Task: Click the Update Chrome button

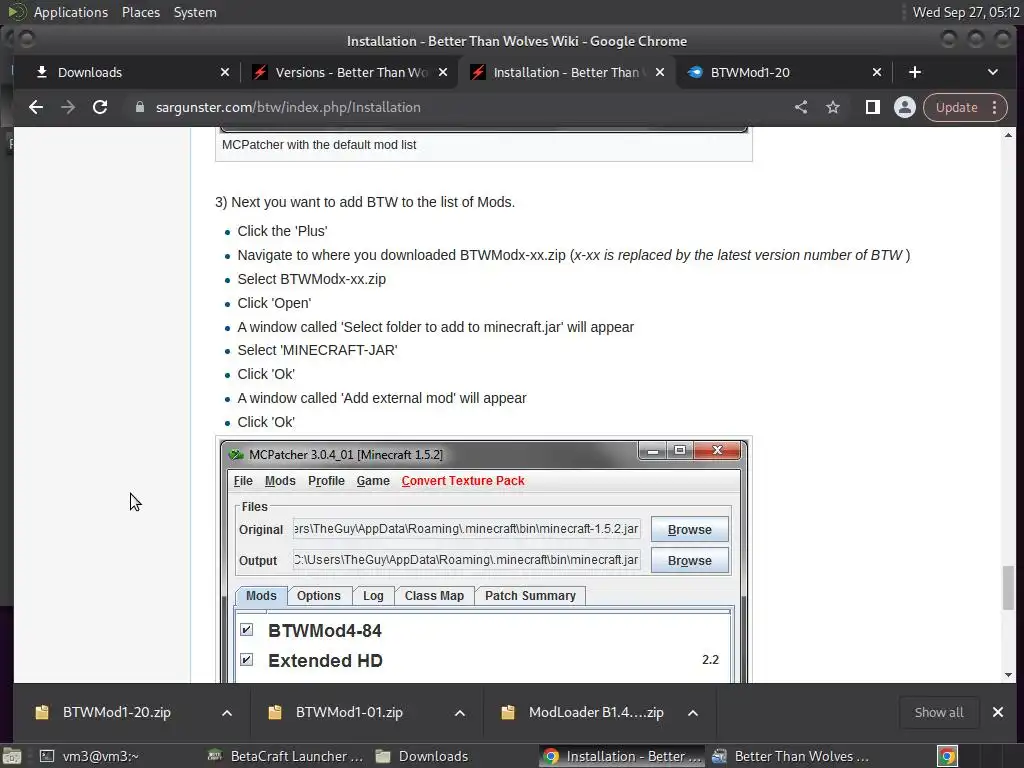Action: [x=956, y=107]
